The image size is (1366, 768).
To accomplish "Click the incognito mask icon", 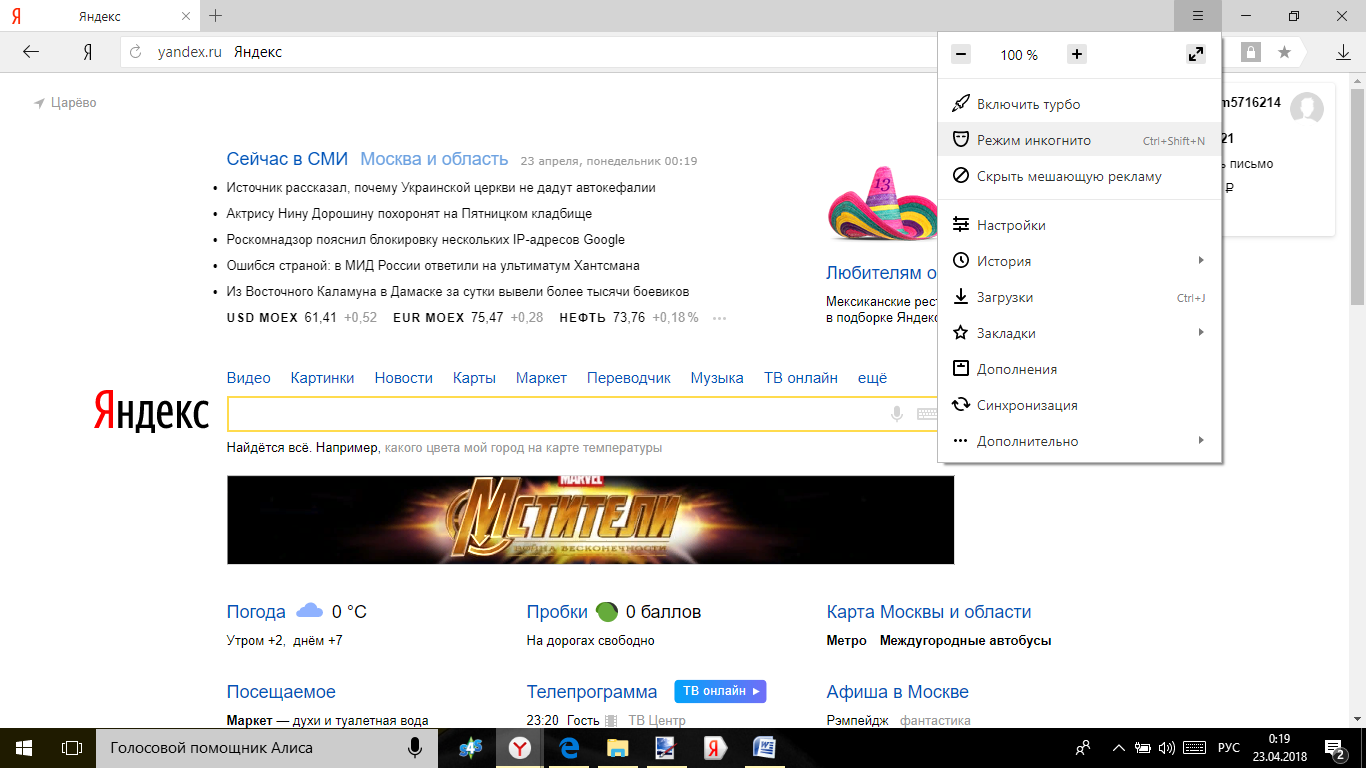I will [961, 140].
